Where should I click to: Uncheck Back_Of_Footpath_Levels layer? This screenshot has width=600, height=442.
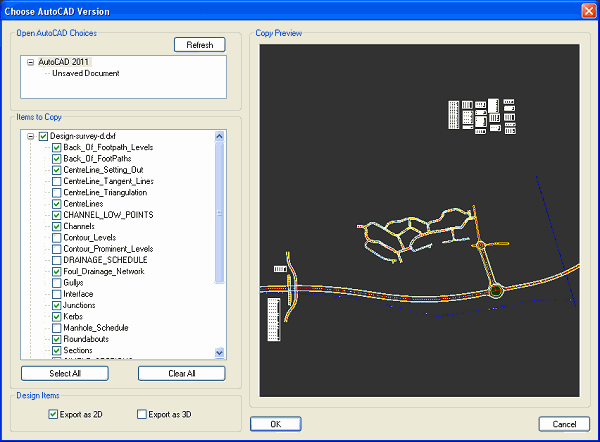(57, 147)
